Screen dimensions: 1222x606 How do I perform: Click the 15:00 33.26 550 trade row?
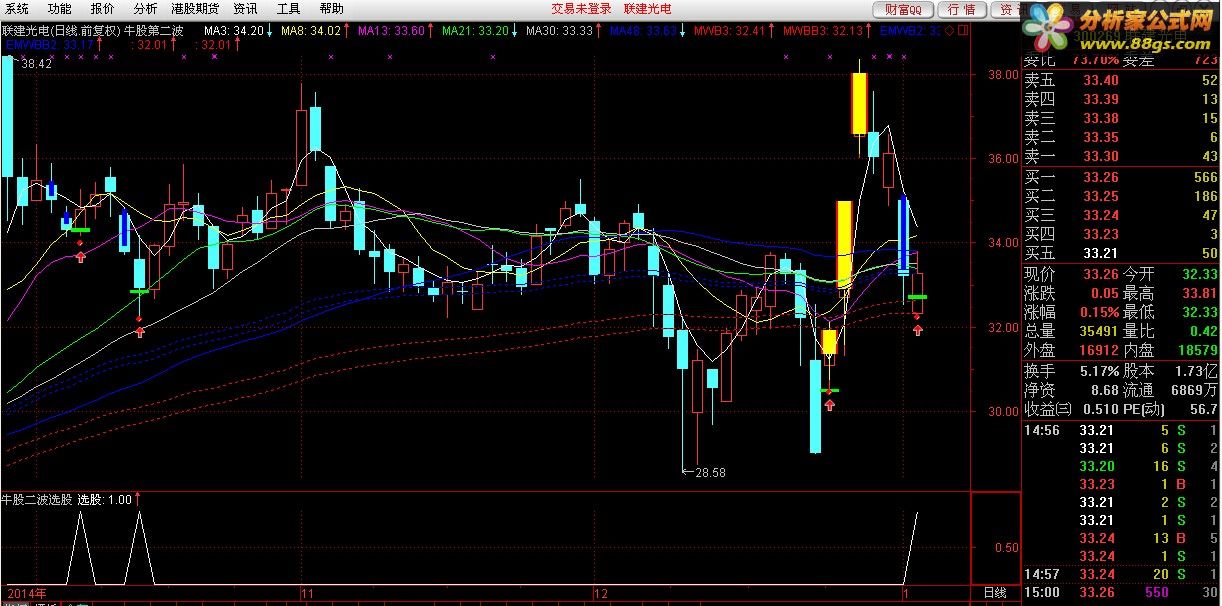(1121, 592)
